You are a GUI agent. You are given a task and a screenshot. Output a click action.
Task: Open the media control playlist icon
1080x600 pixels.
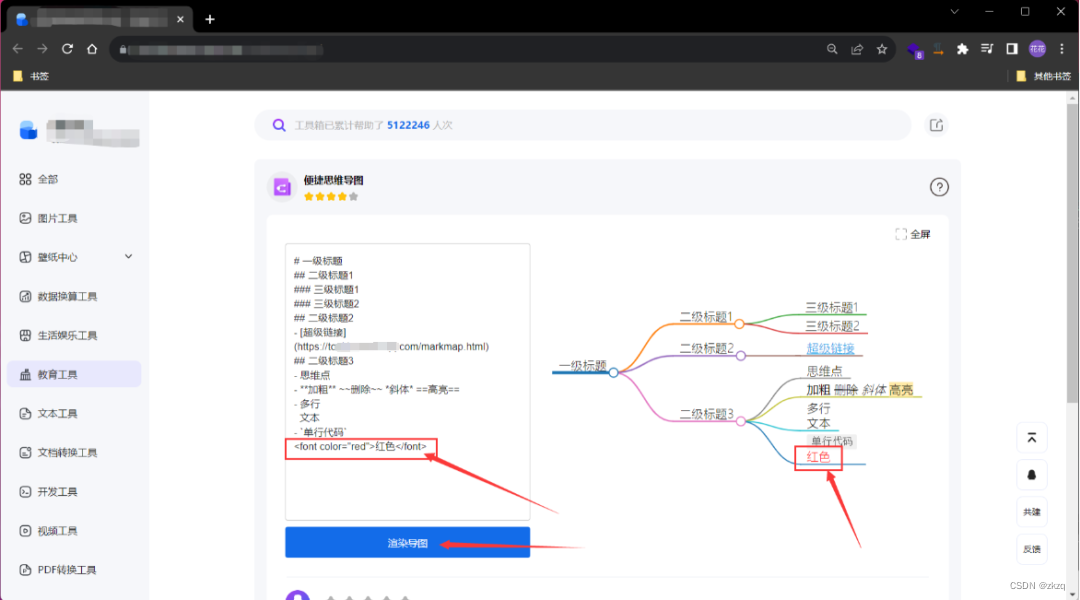tap(987, 49)
